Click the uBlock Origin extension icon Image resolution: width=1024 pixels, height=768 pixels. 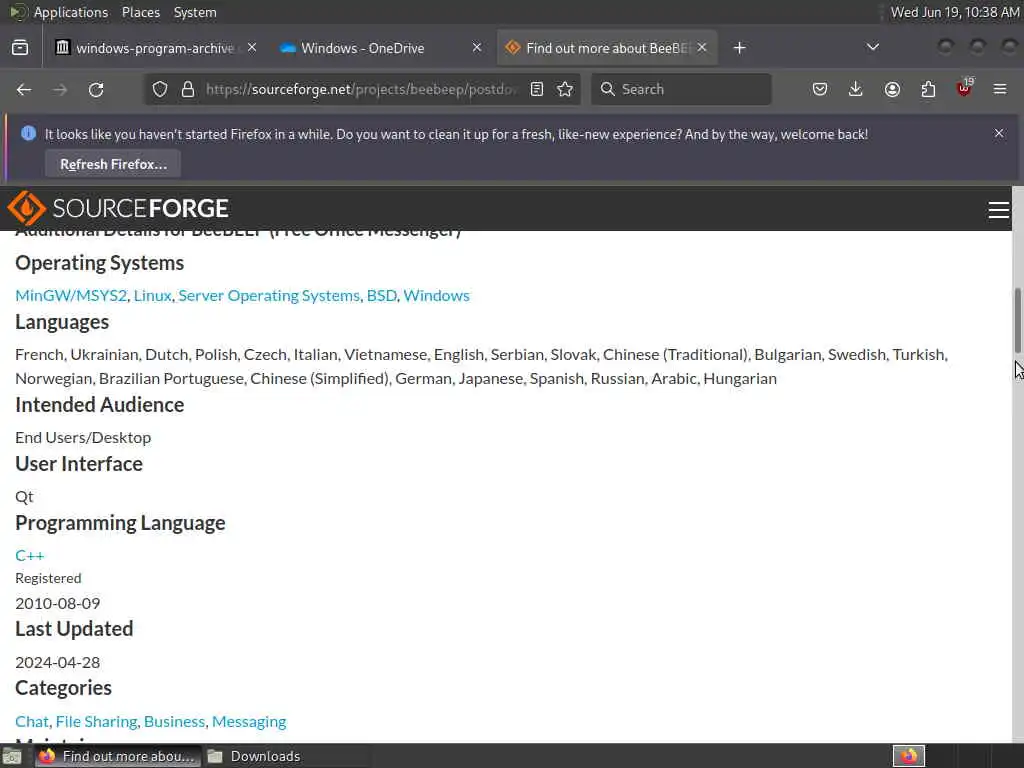[x=964, y=88]
